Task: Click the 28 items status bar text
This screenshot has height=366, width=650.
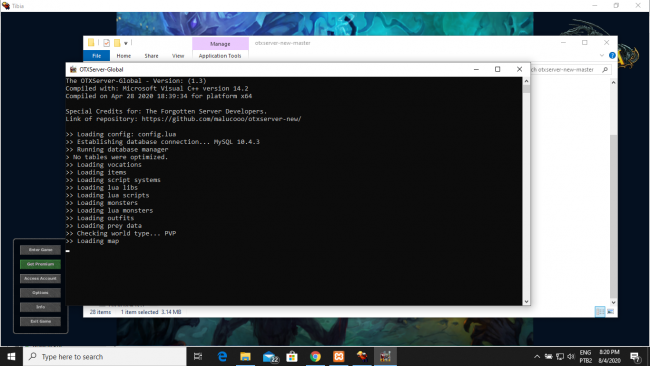Action: (100, 312)
